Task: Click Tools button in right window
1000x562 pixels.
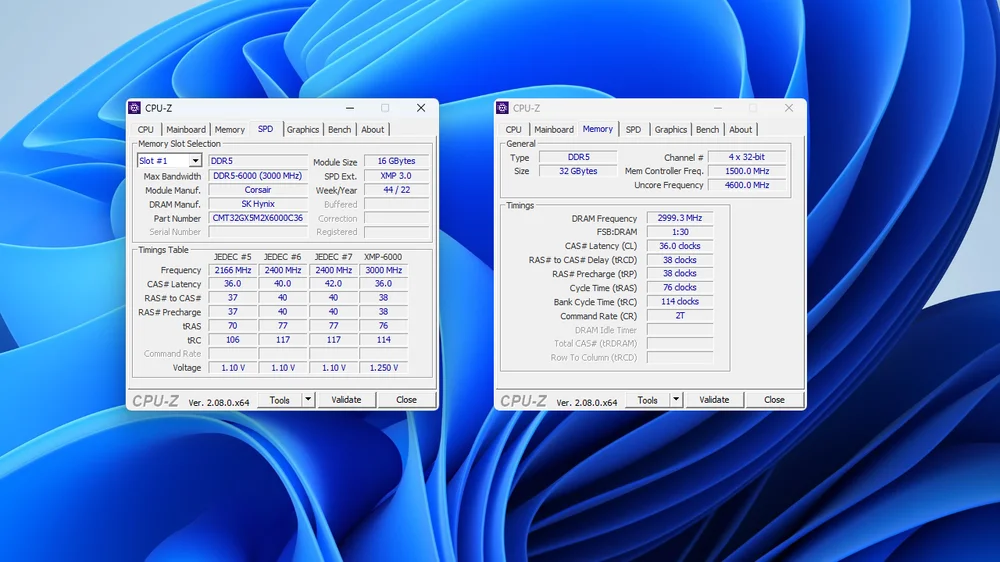Action: [x=647, y=400]
